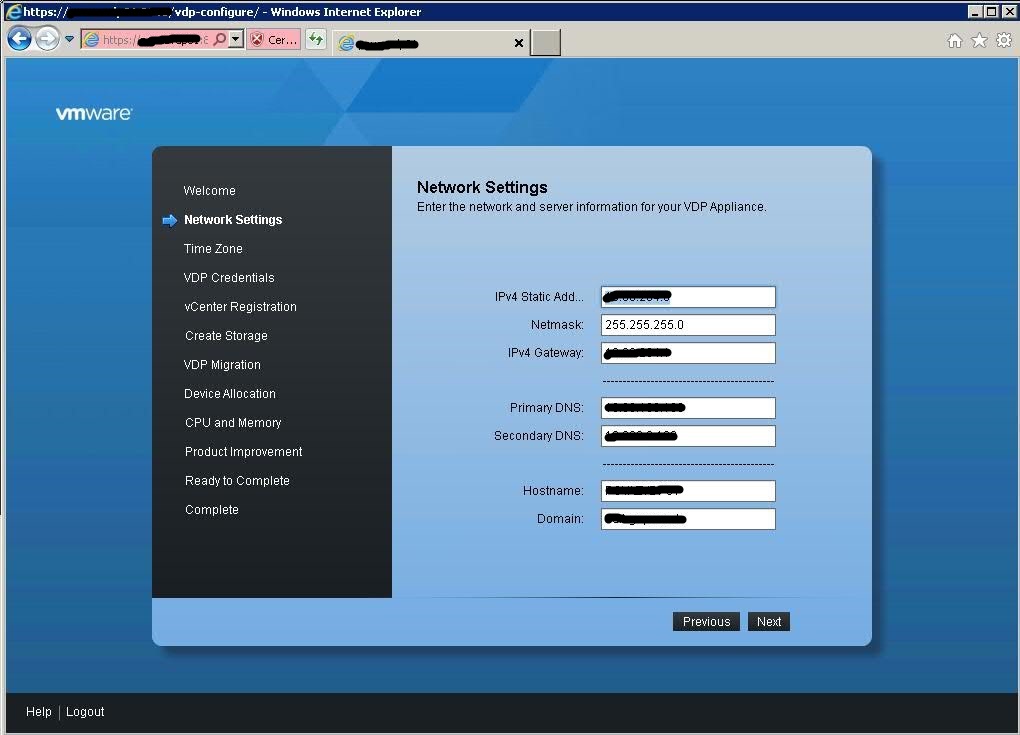Select Welcome step in sidebar

[209, 191]
